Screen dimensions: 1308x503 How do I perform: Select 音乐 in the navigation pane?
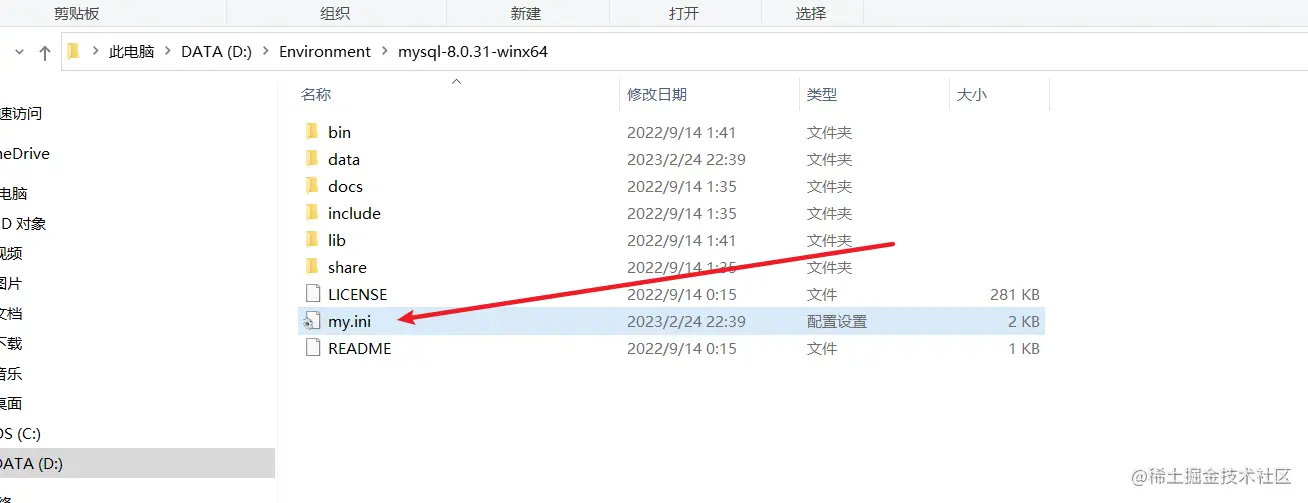point(11,374)
